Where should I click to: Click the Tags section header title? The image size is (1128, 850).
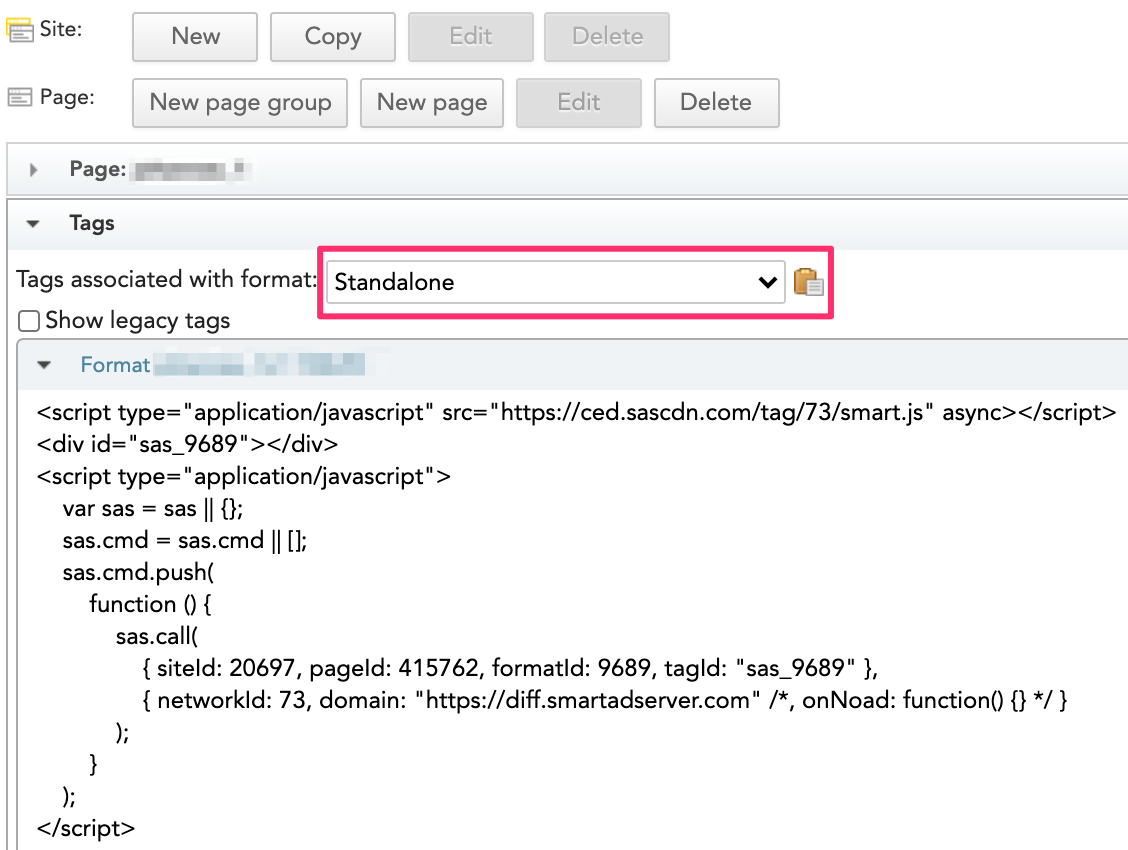pyautogui.click(x=92, y=224)
